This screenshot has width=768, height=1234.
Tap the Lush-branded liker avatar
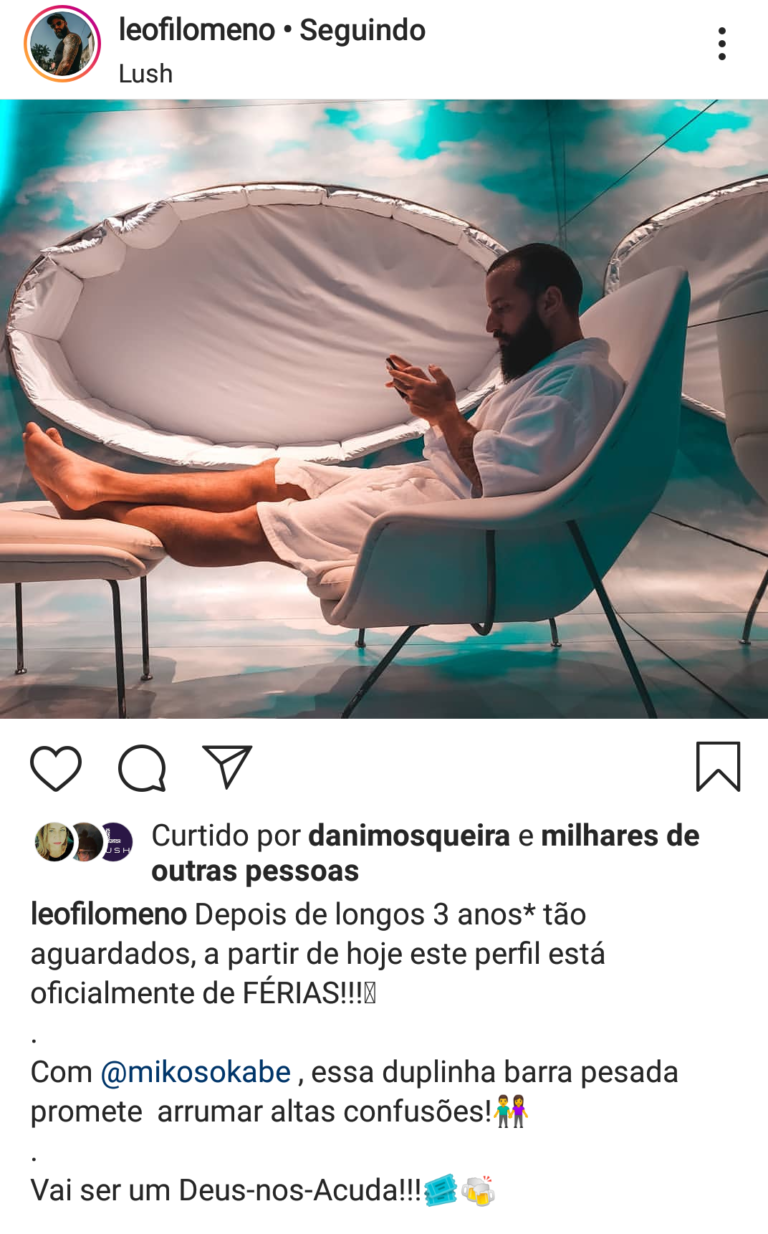click(114, 842)
